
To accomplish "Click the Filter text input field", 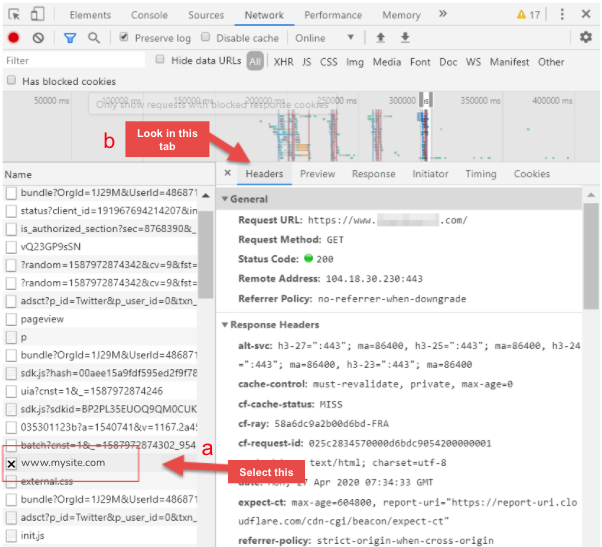I will click(74, 61).
